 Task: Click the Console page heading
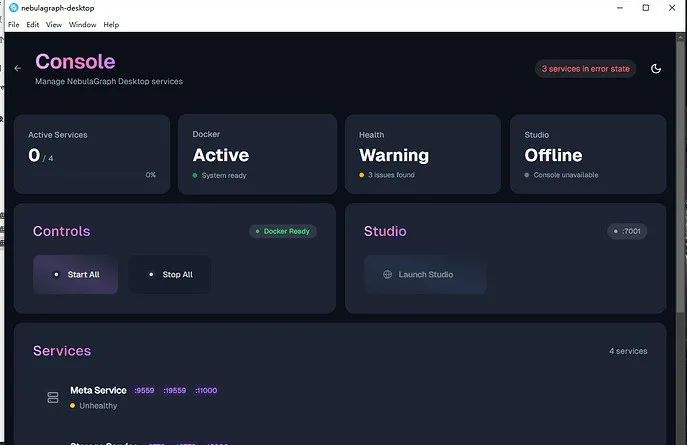point(75,61)
